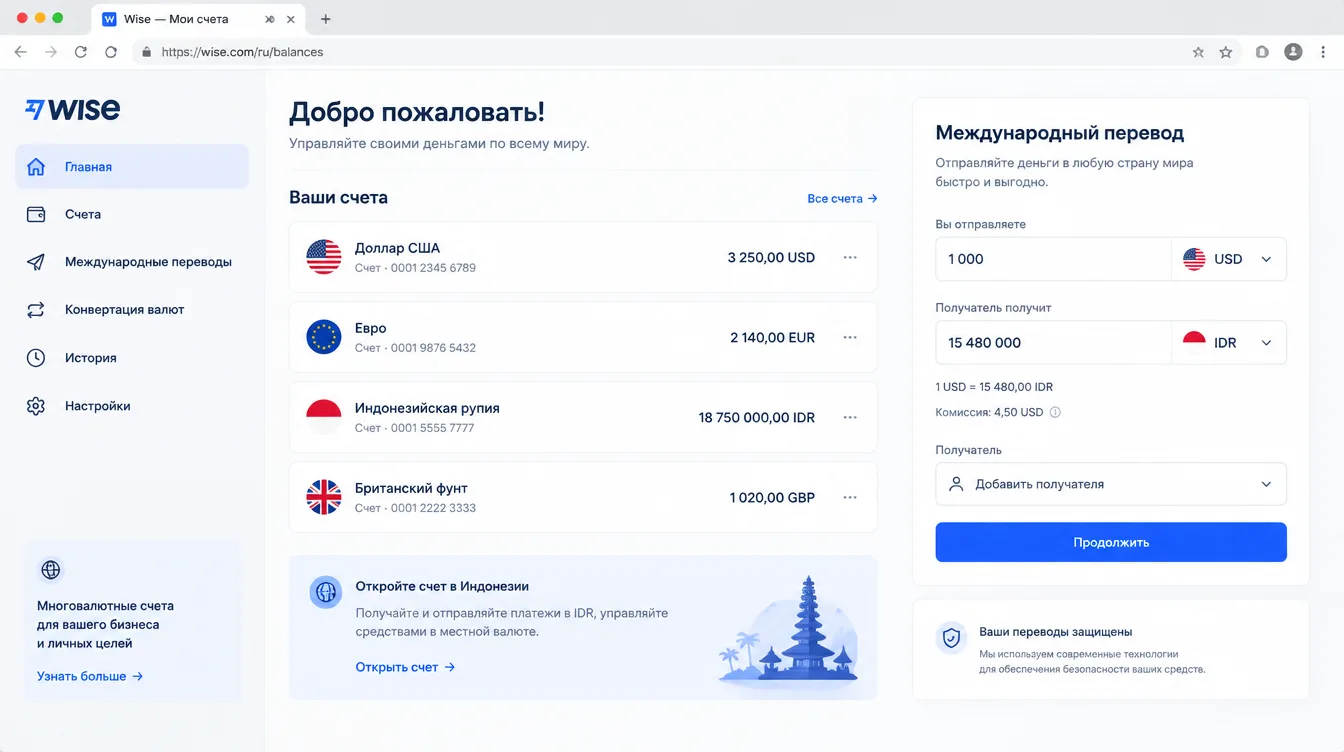
Task: Click the UK flag on Британский фунт account
Action: [x=324, y=497]
